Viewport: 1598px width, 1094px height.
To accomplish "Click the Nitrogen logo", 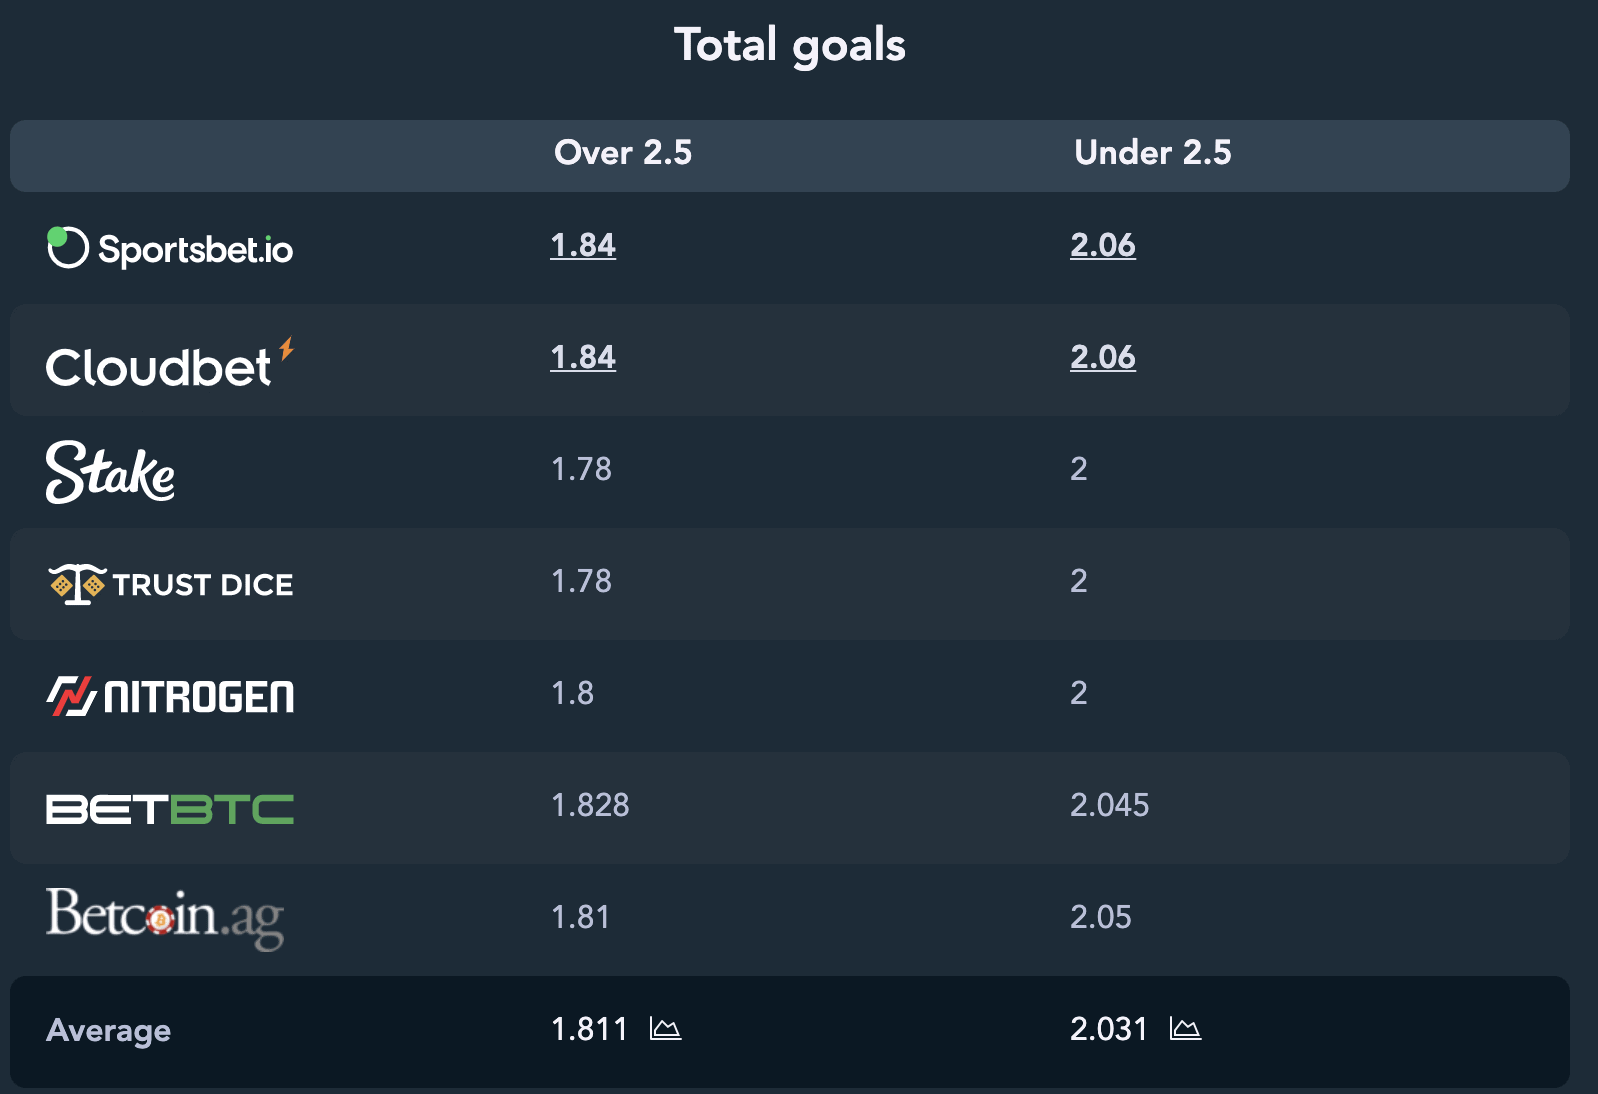I will (170, 696).
